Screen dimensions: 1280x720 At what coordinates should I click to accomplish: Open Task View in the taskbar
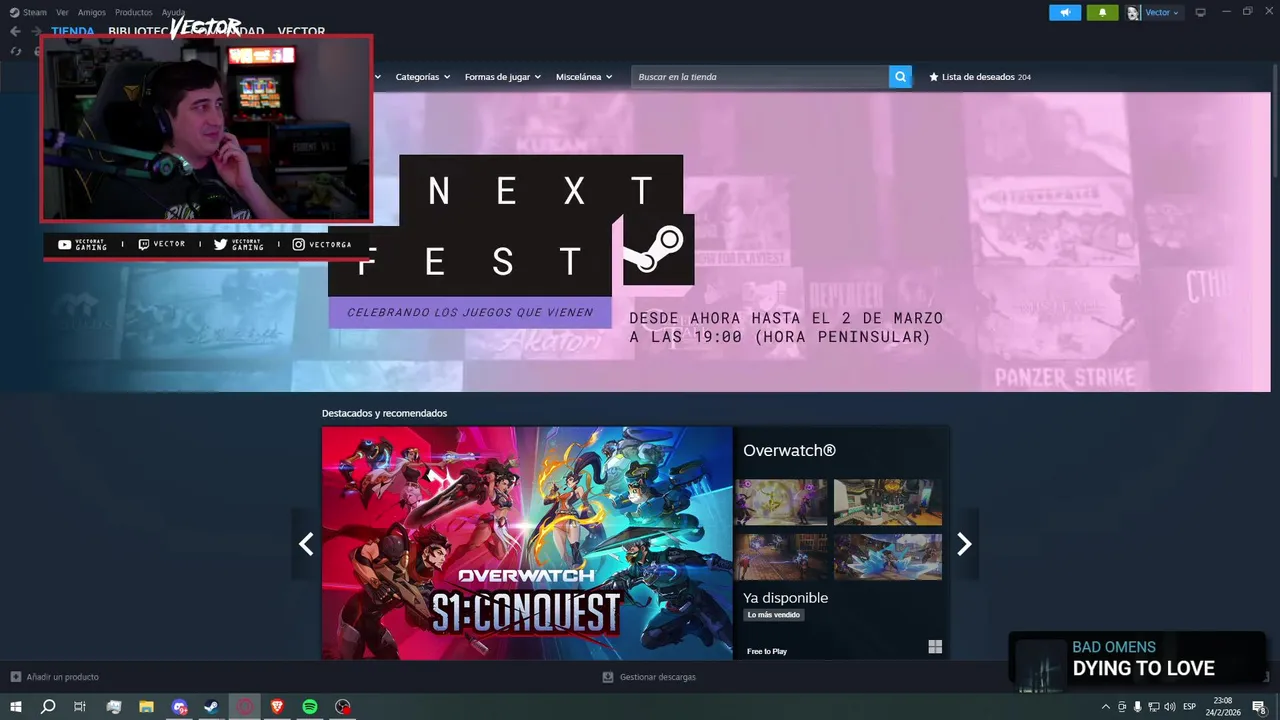(x=80, y=707)
